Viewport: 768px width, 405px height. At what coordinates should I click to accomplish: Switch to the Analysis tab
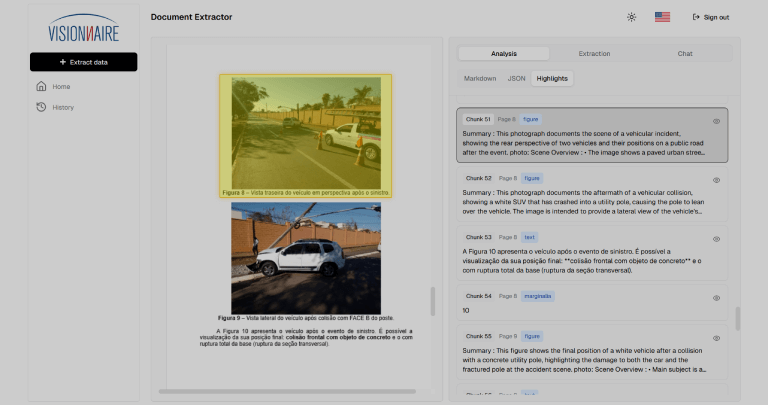[x=504, y=53]
